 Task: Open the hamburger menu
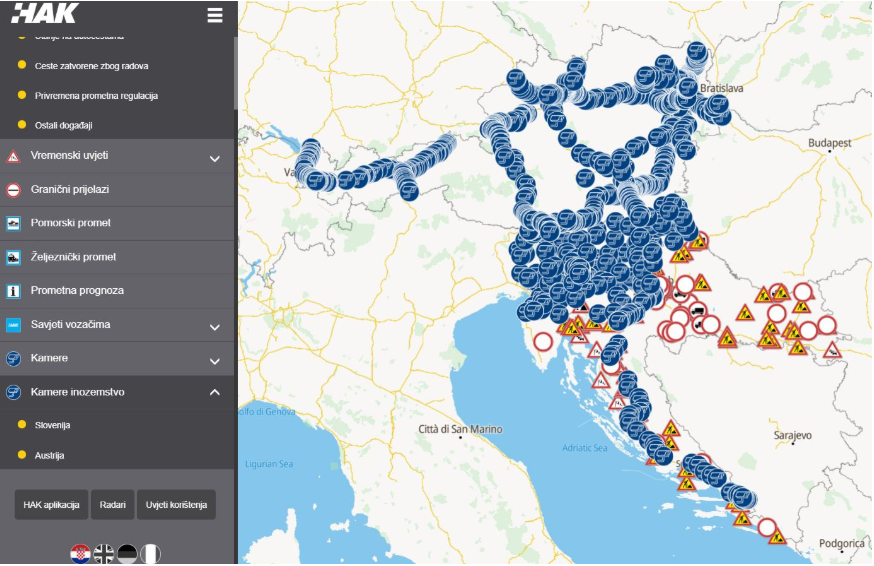pos(214,15)
